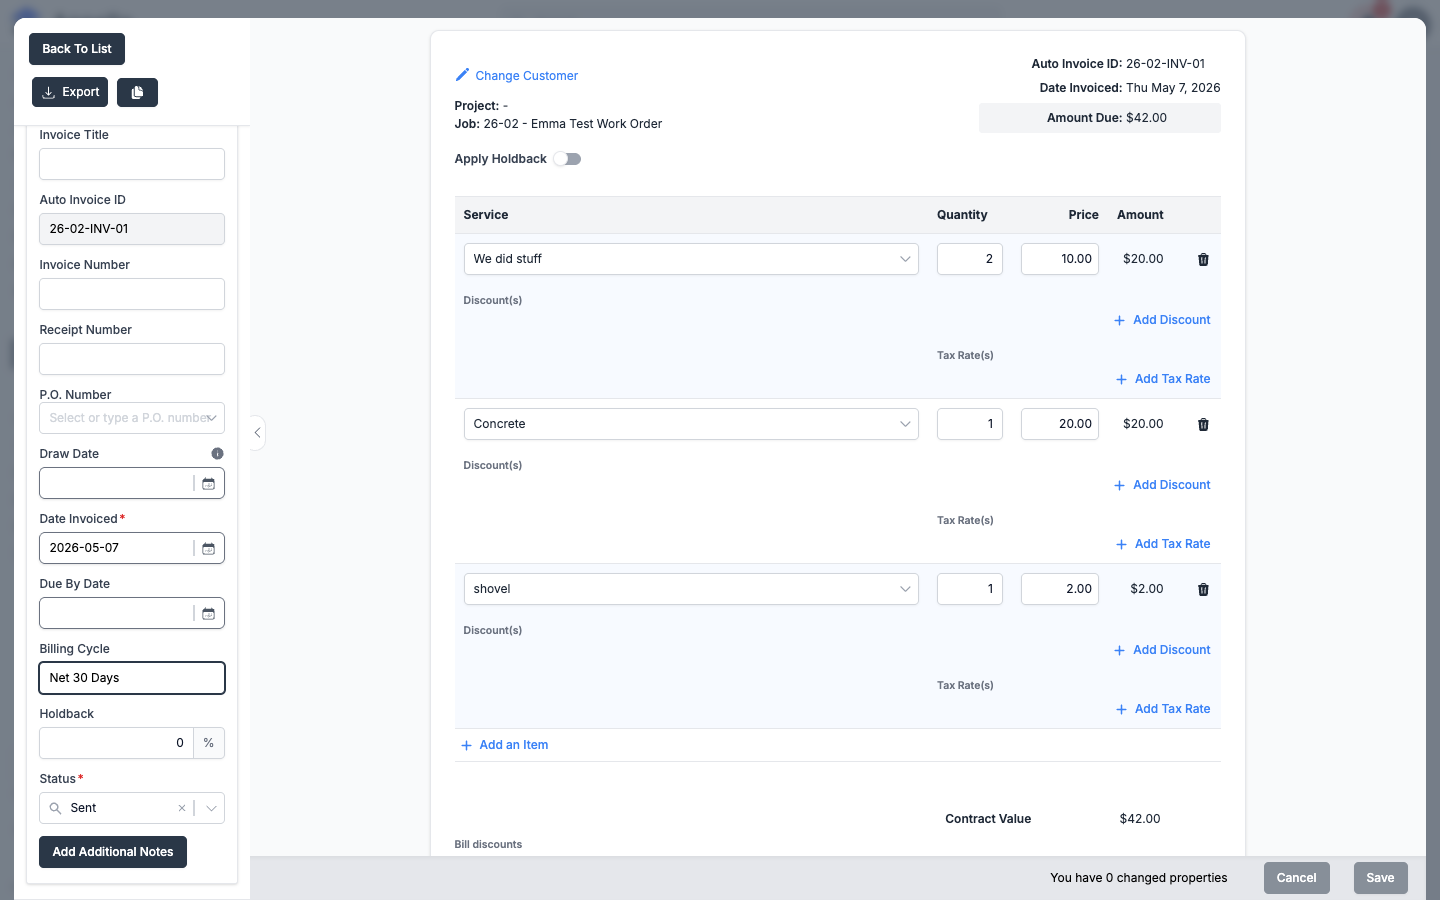Open the Due By Date calendar picker
The height and width of the screenshot is (918, 1440).
click(x=208, y=614)
